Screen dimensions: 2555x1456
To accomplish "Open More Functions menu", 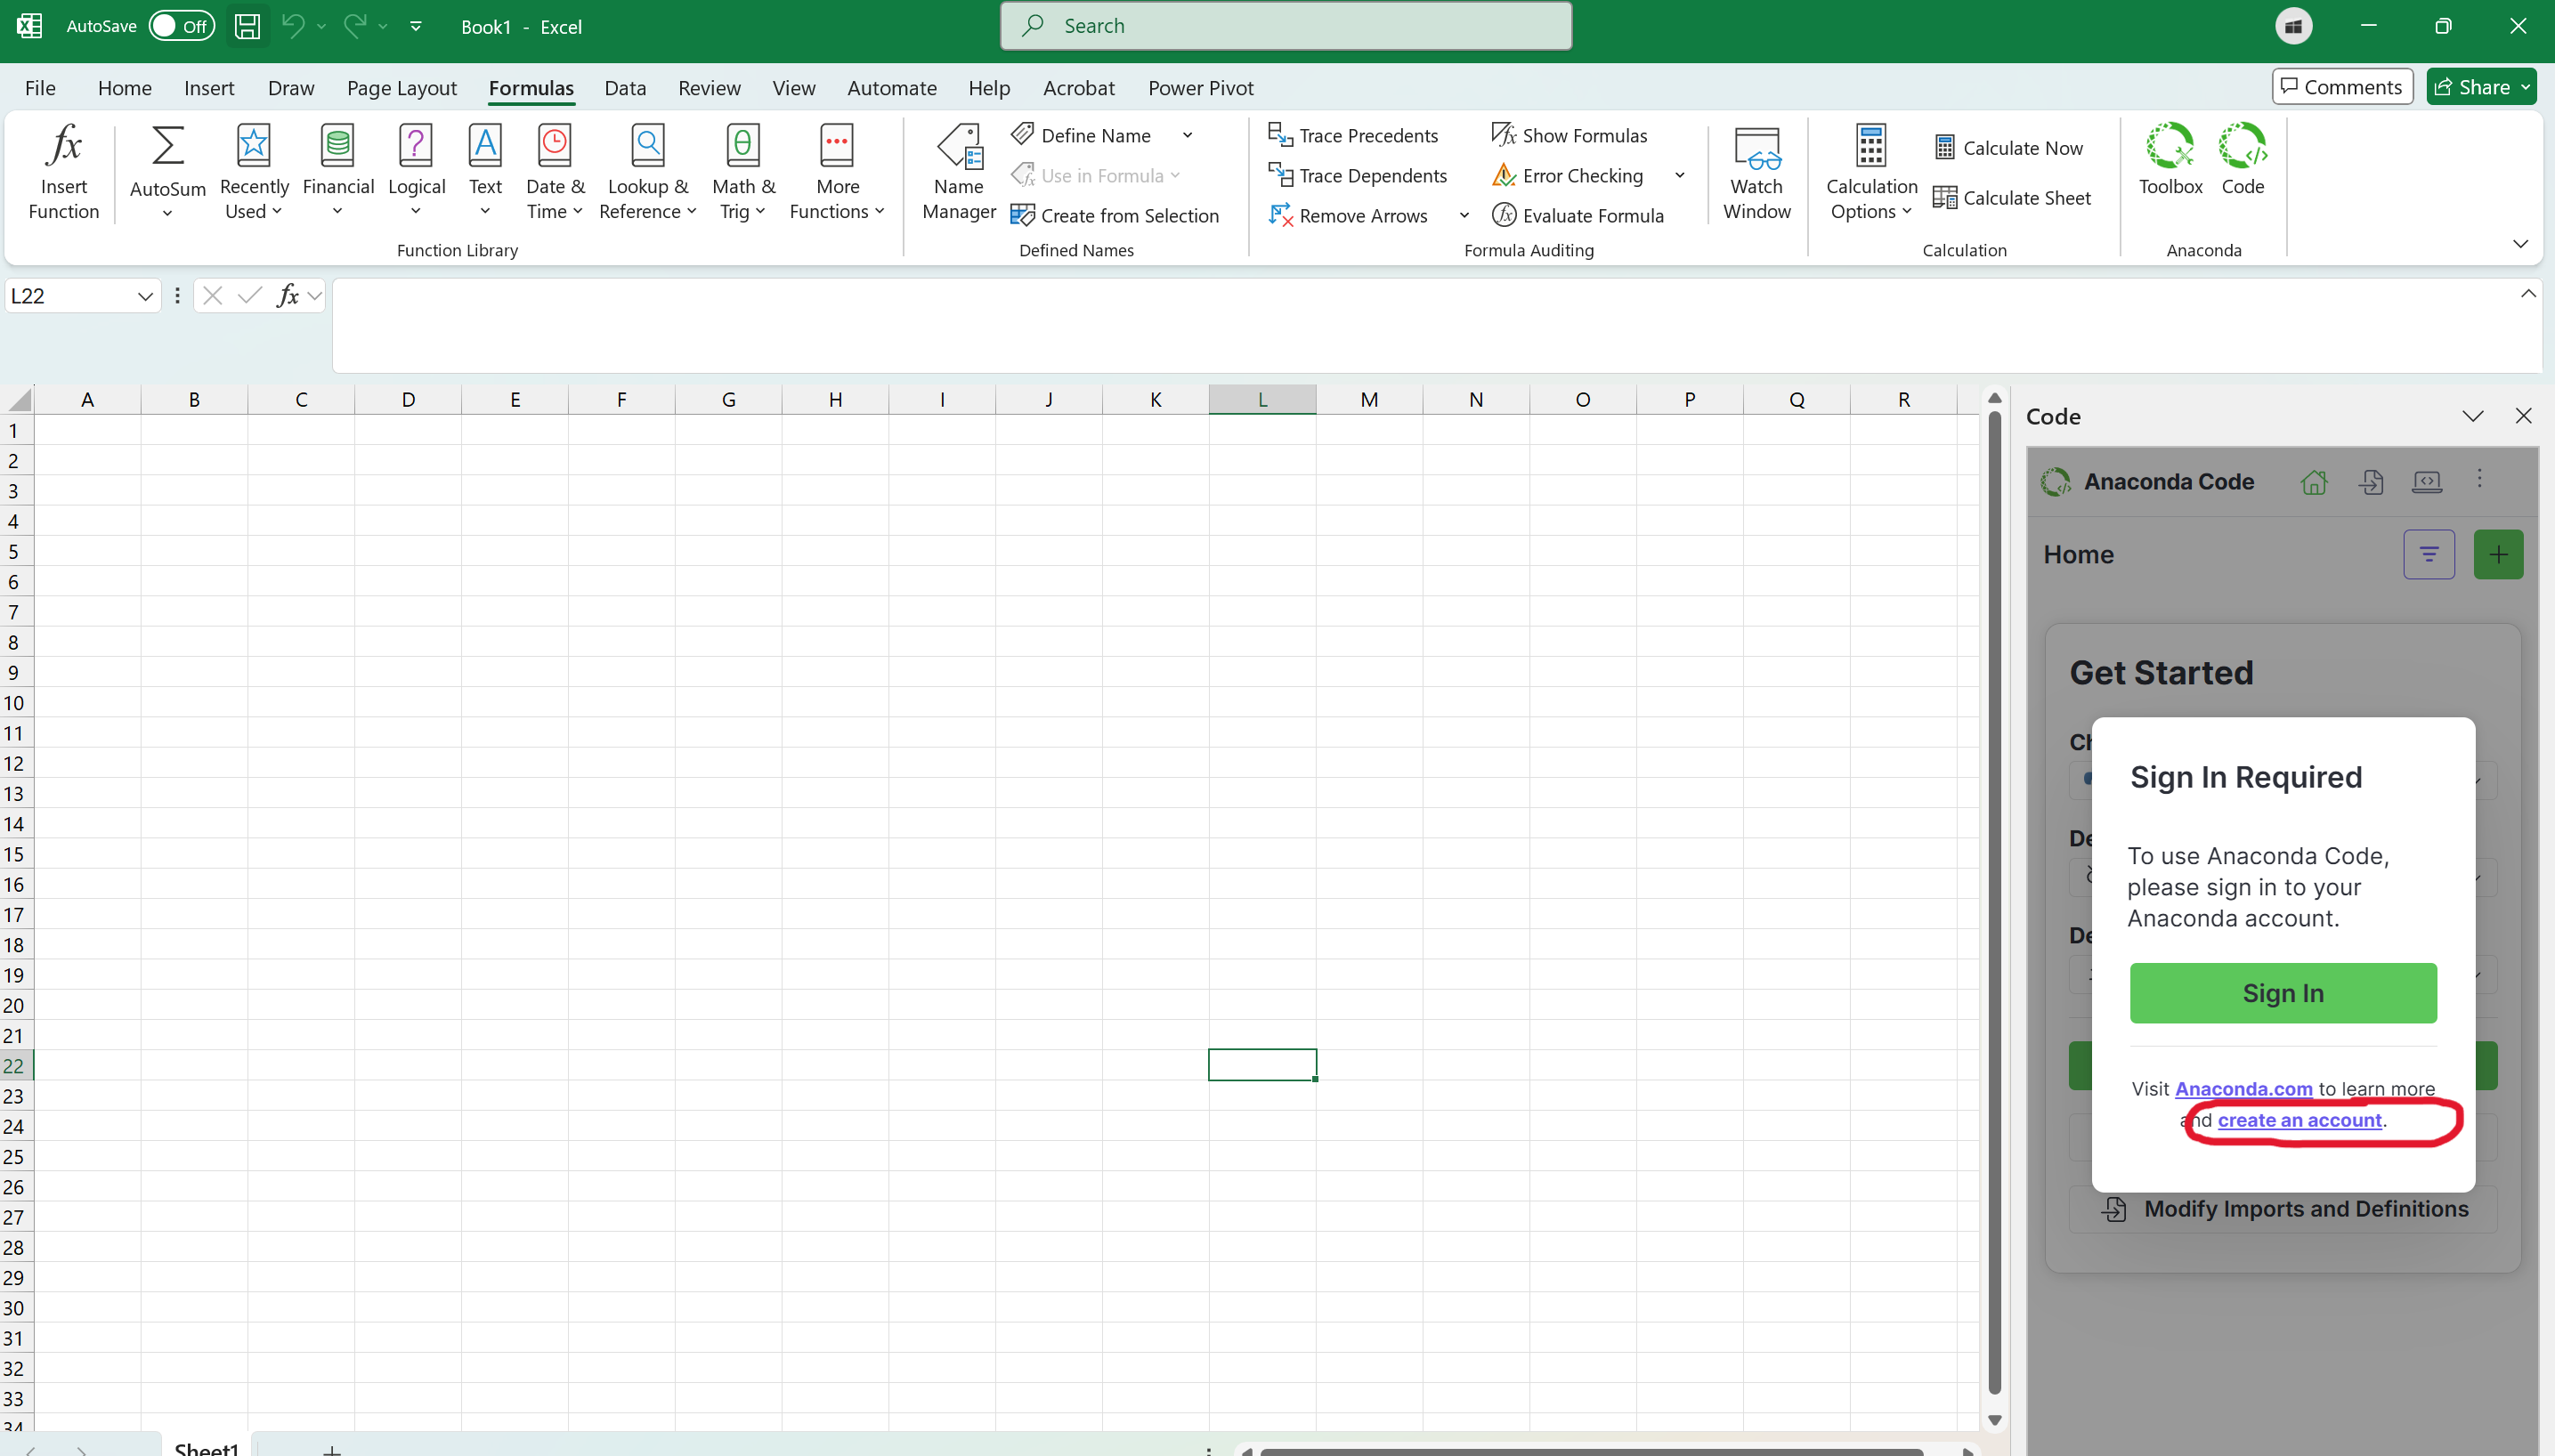I will tap(837, 171).
